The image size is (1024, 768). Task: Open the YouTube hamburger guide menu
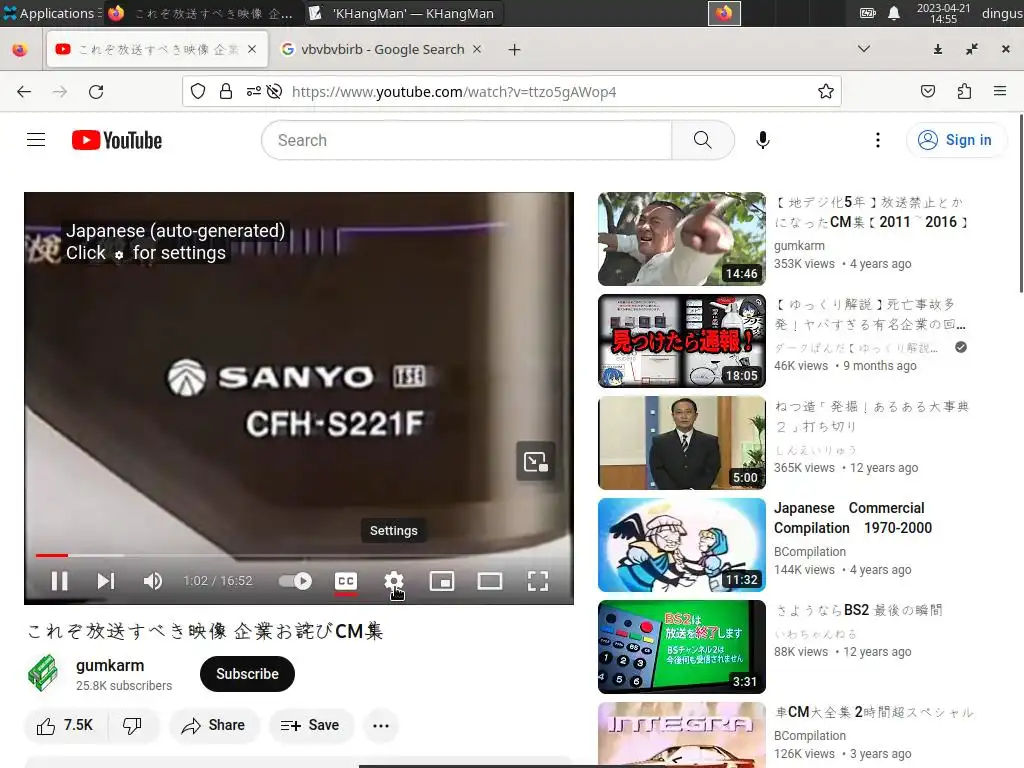click(36, 140)
